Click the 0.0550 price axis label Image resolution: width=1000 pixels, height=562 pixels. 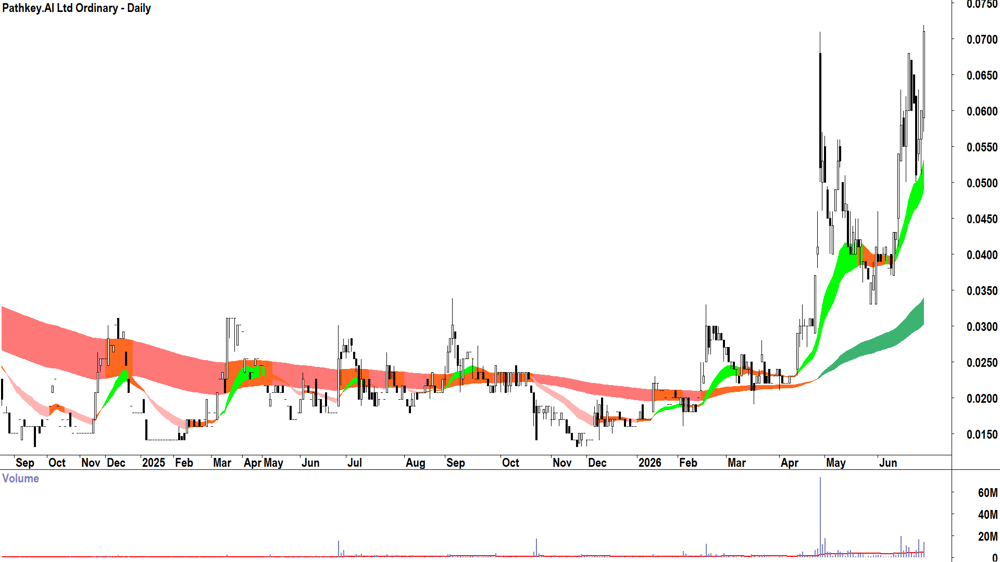point(982,147)
